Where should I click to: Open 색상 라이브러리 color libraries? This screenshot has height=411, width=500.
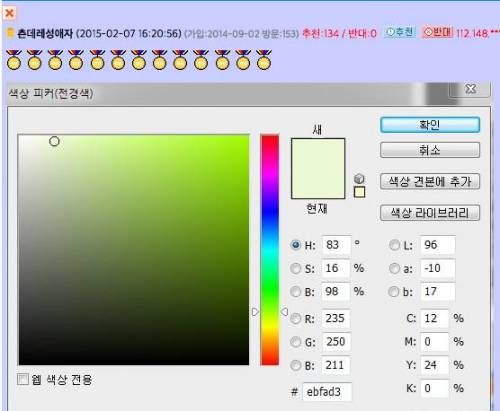point(430,213)
